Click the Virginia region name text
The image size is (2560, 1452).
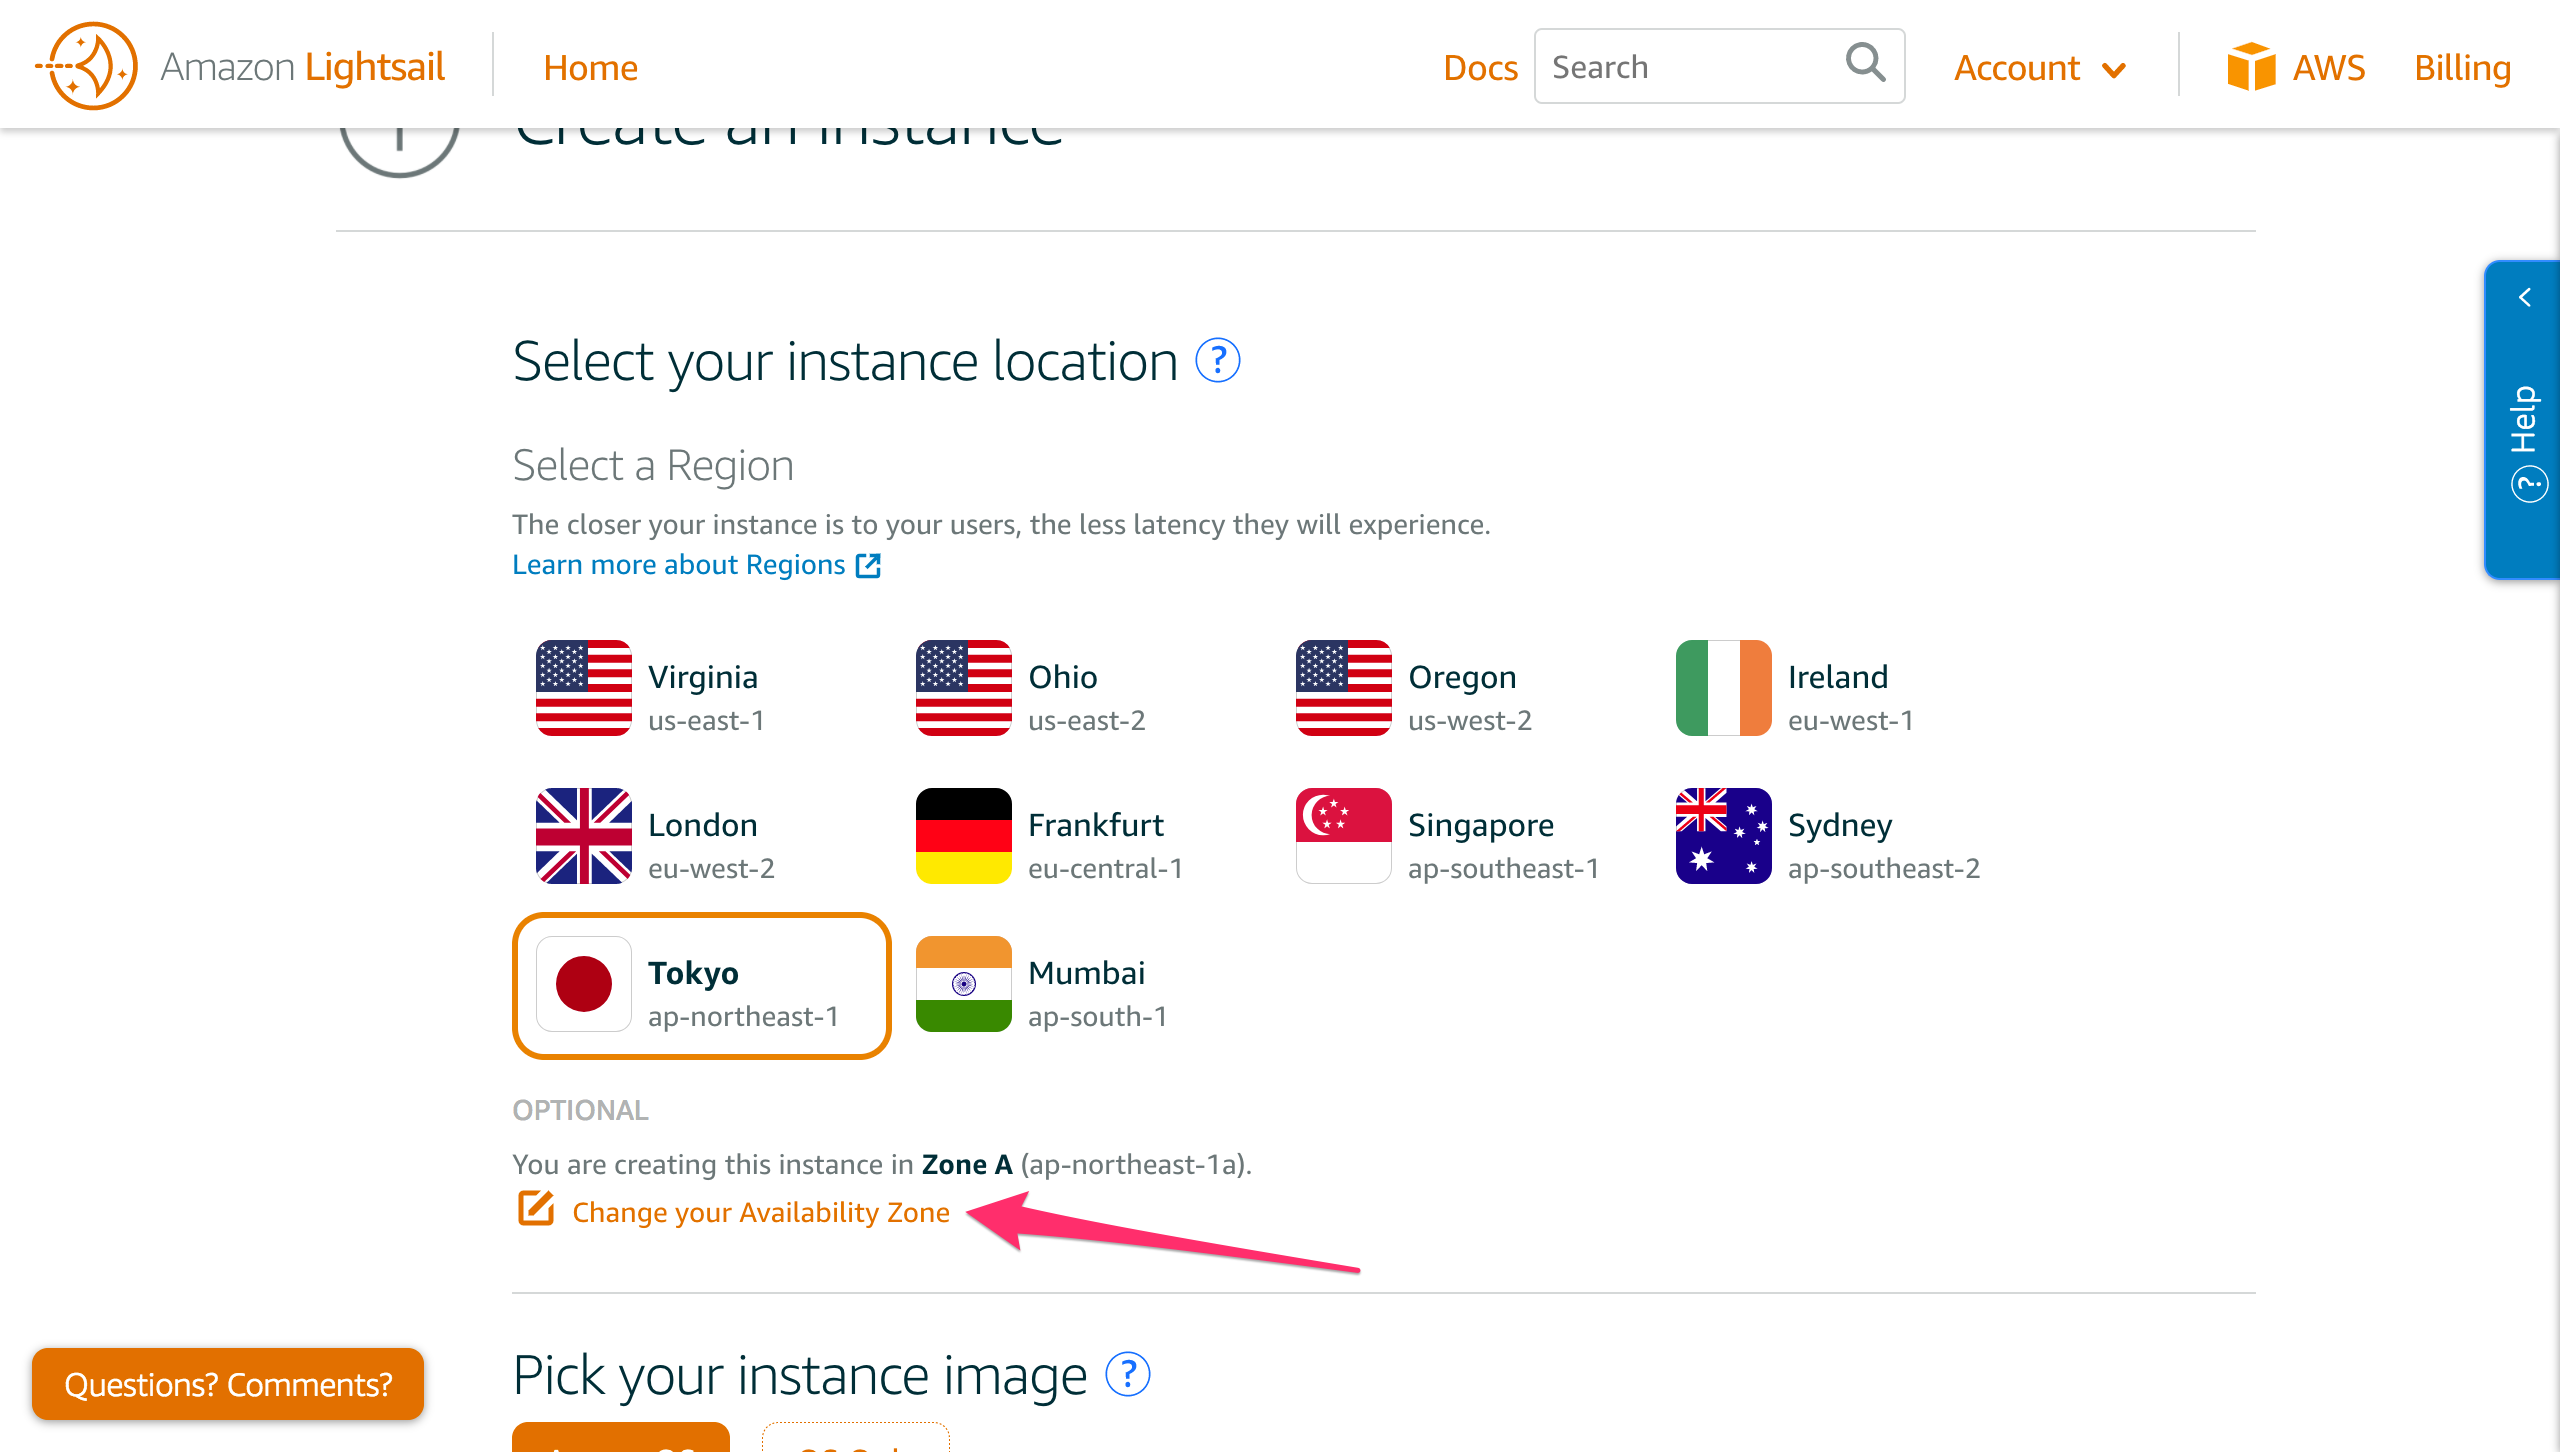pos(703,677)
